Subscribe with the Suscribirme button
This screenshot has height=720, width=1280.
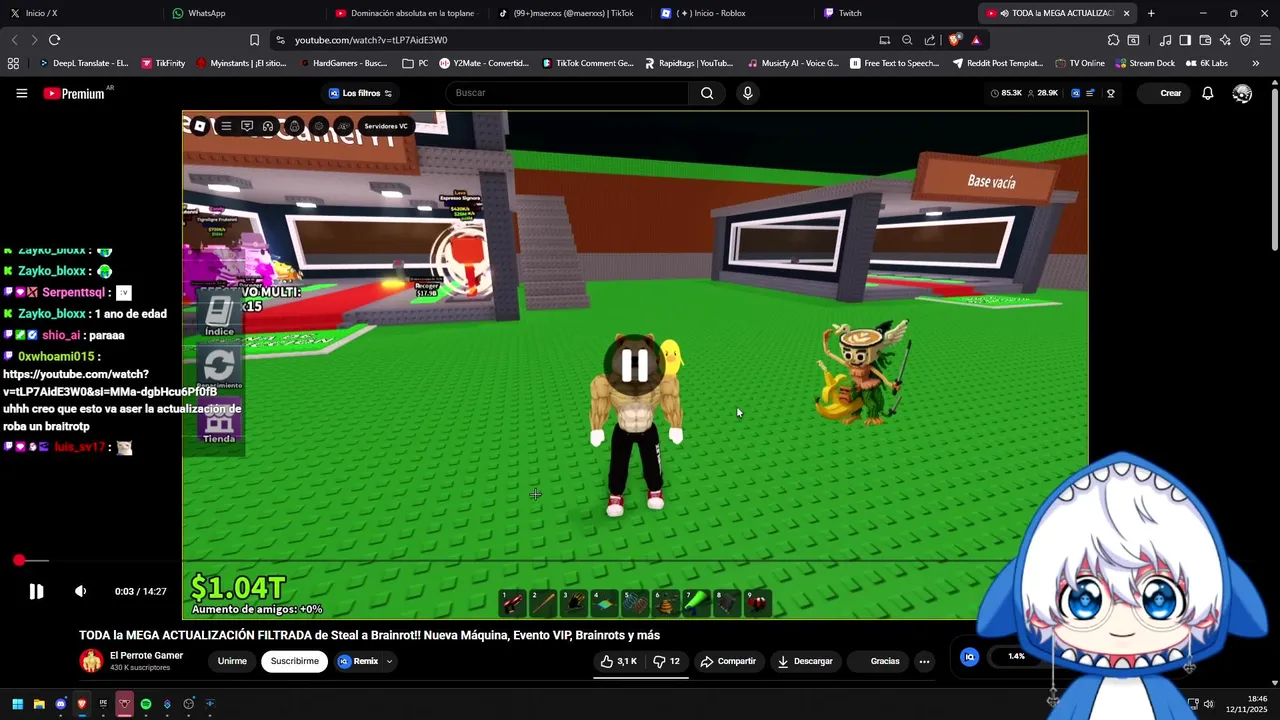click(295, 661)
